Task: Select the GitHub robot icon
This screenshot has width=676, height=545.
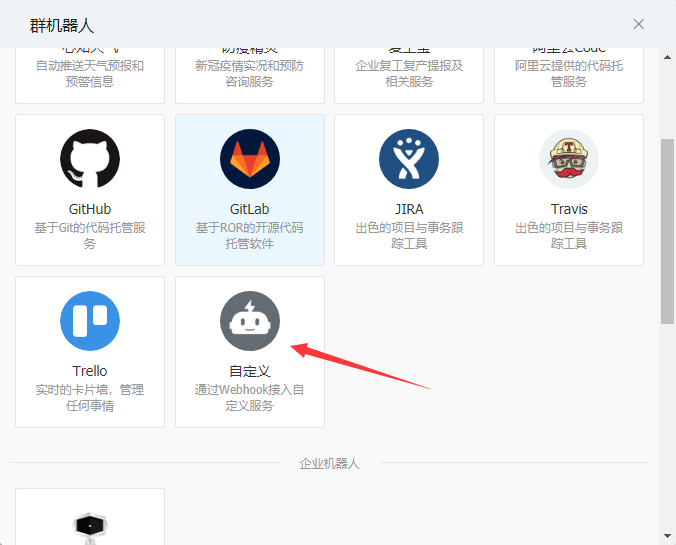Action: 90,159
